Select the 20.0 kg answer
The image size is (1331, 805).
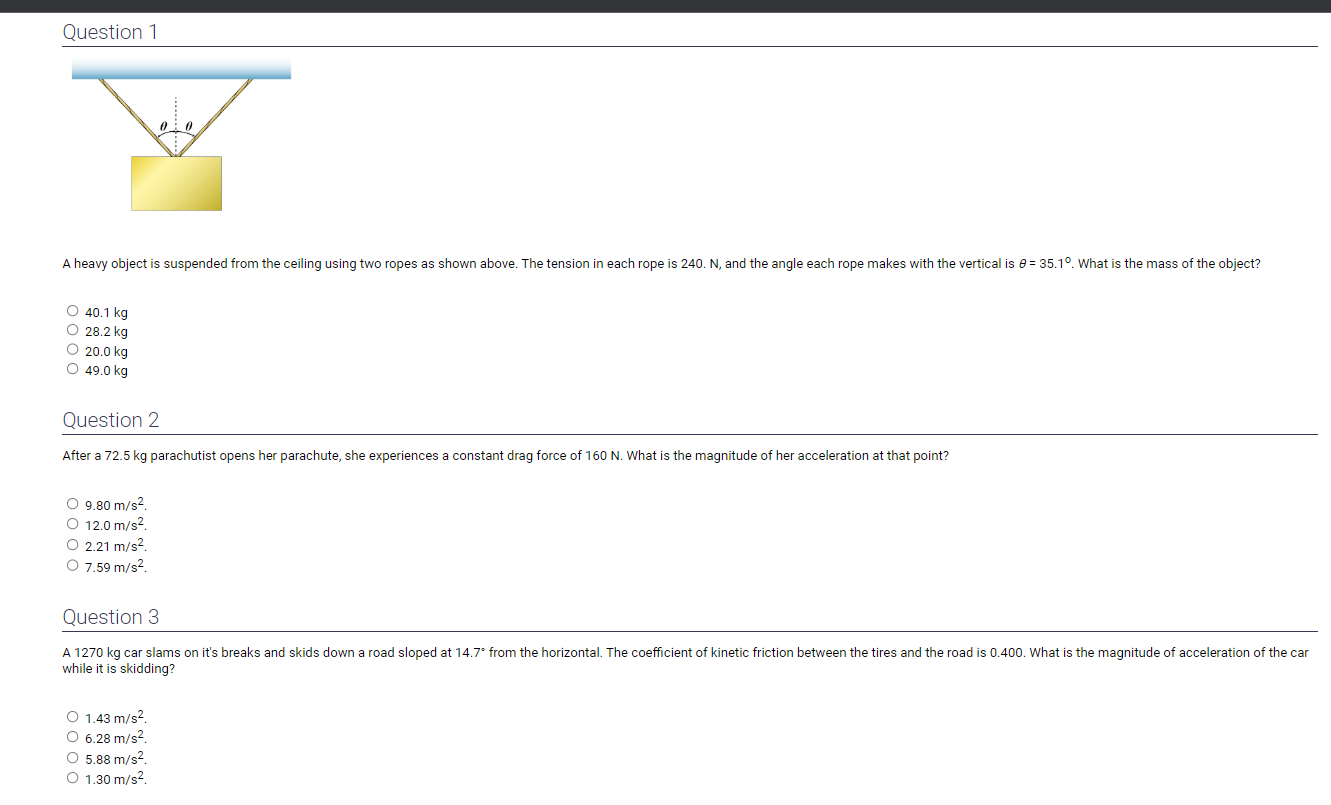tap(72, 351)
